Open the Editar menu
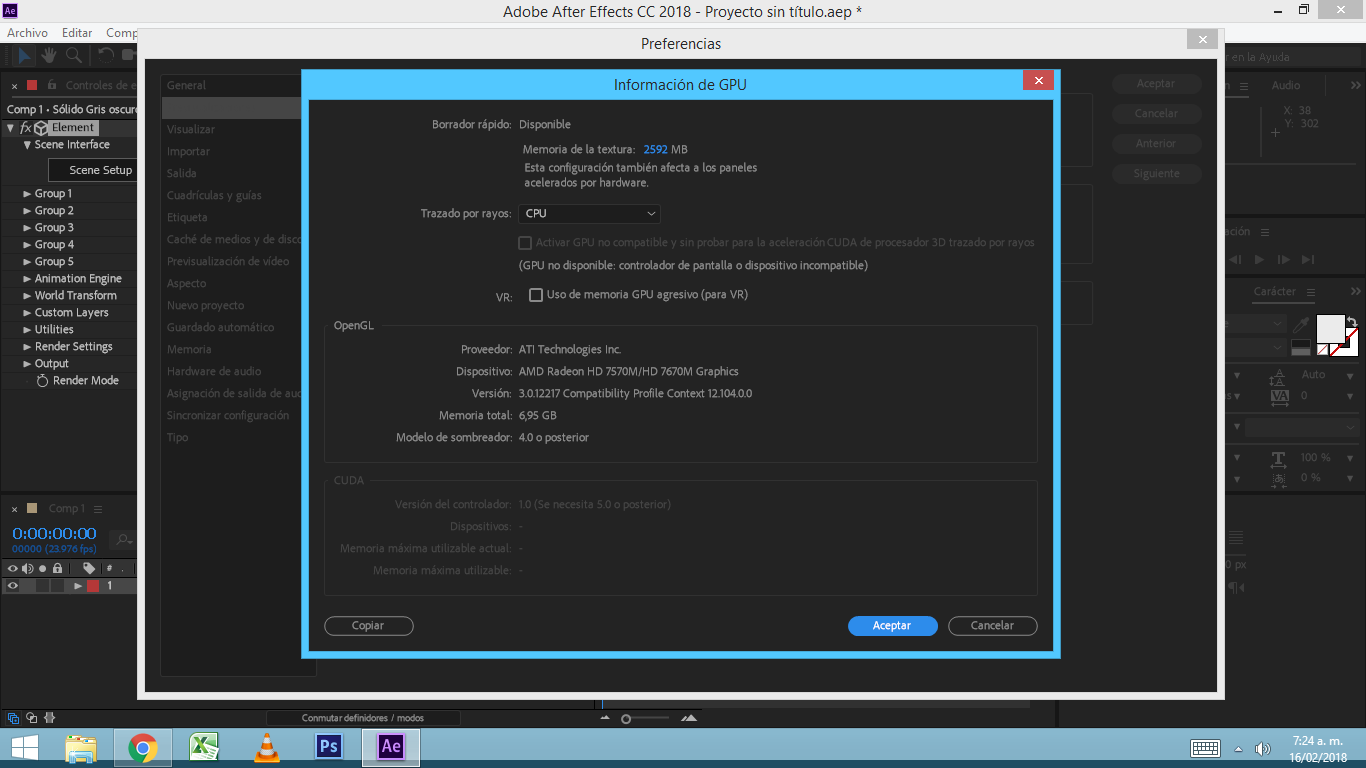Screen dimensions: 1366x768 [x=77, y=33]
